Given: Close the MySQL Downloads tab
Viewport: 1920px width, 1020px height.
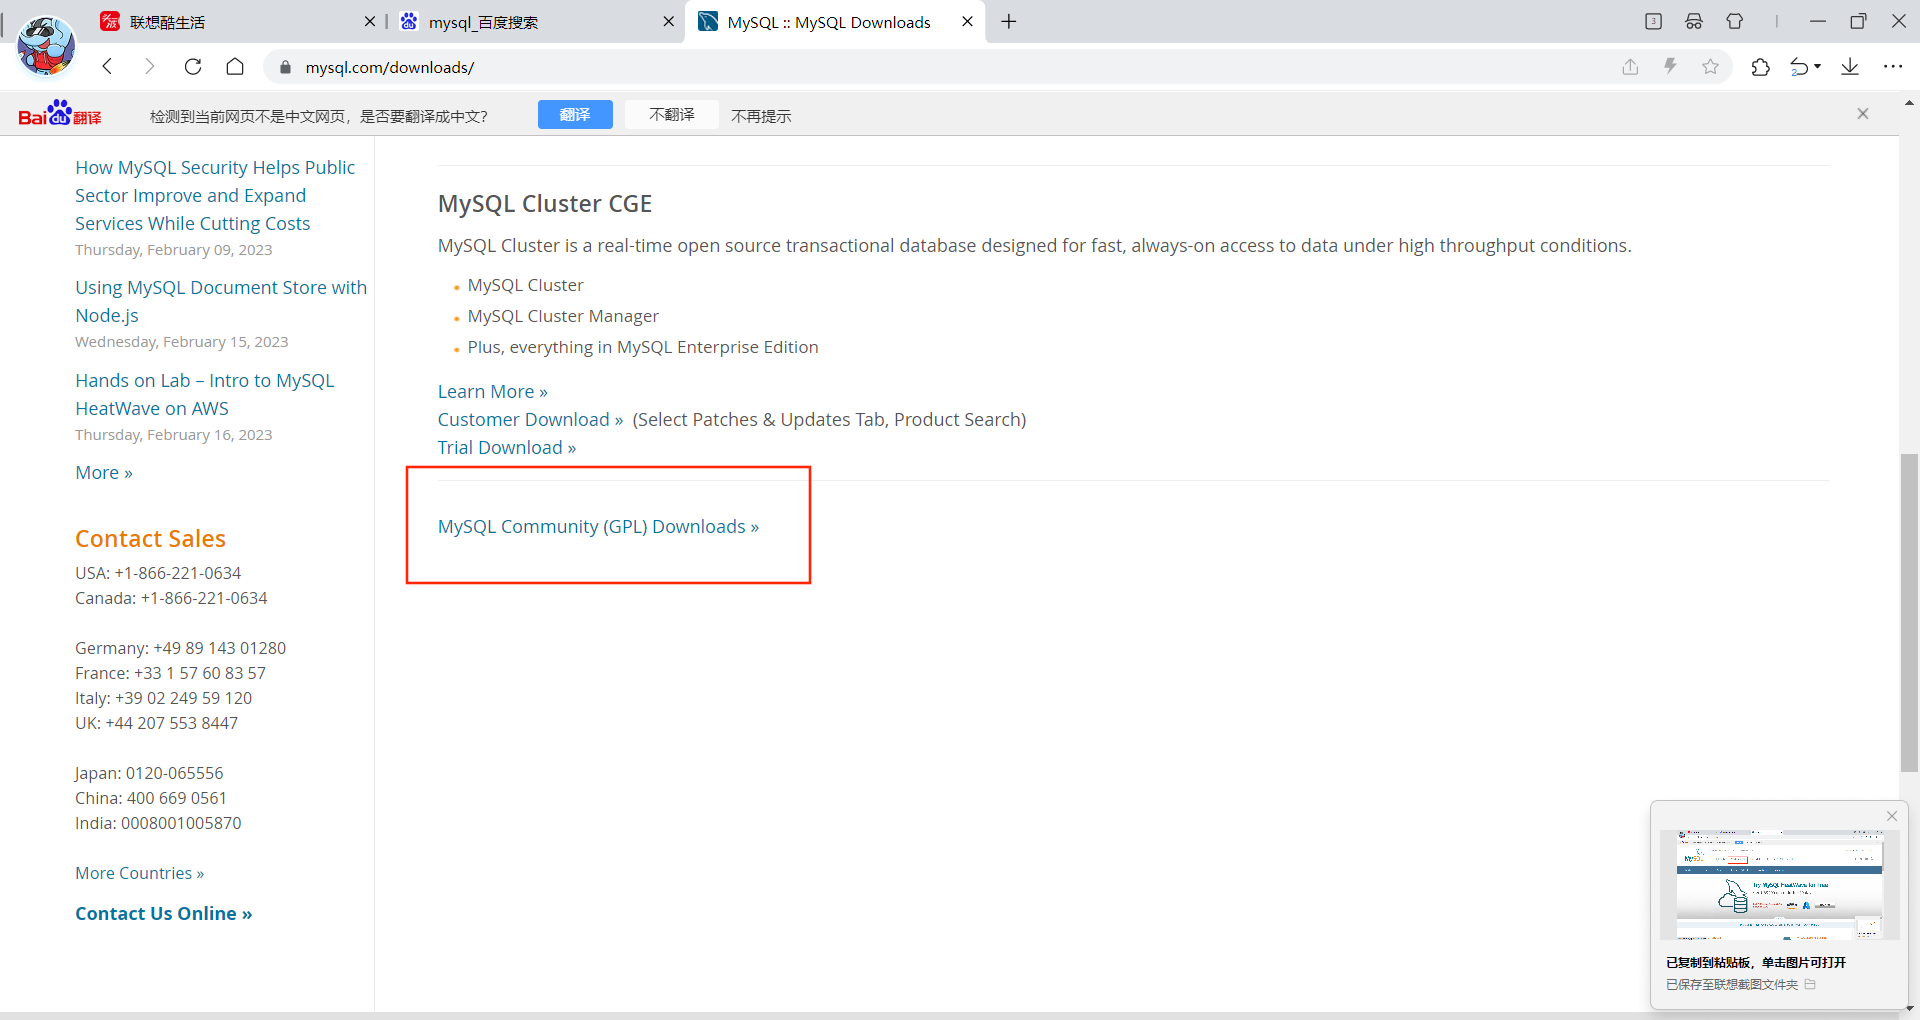Looking at the screenshot, I should (x=967, y=21).
